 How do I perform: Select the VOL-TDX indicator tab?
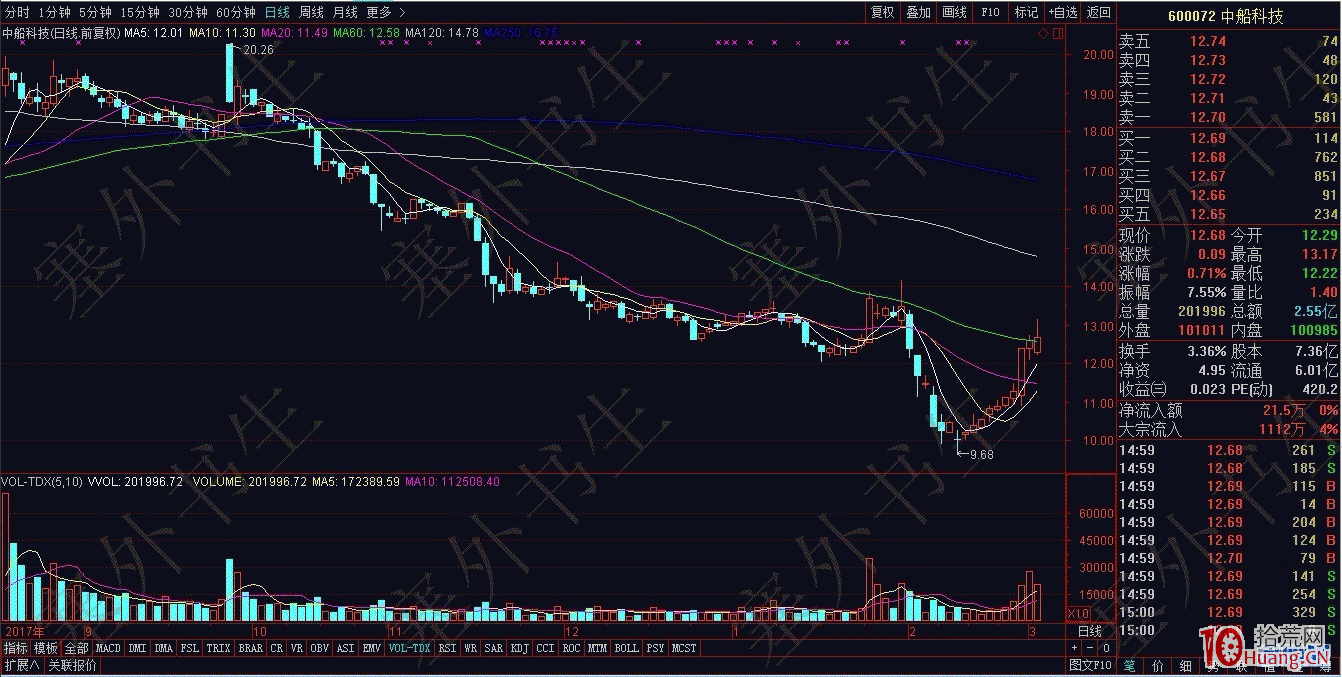click(x=410, y=648)
